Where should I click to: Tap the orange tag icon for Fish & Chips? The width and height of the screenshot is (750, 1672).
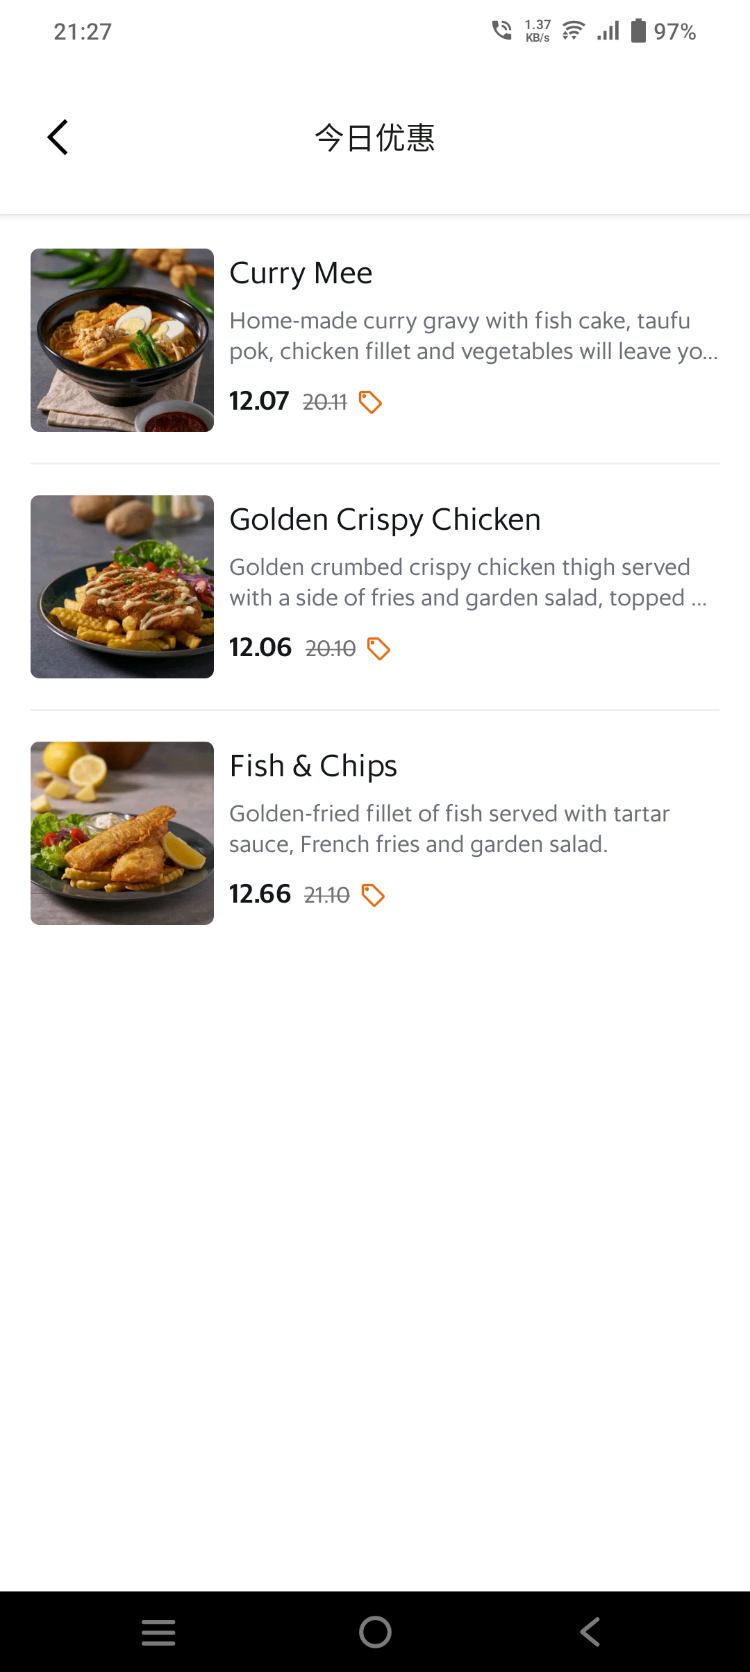[x=373, y=895]
